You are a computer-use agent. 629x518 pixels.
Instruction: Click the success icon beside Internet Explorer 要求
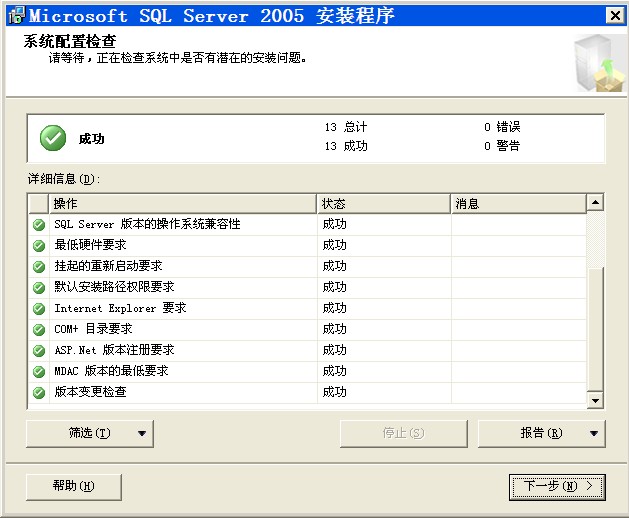[x=39, y=309]
